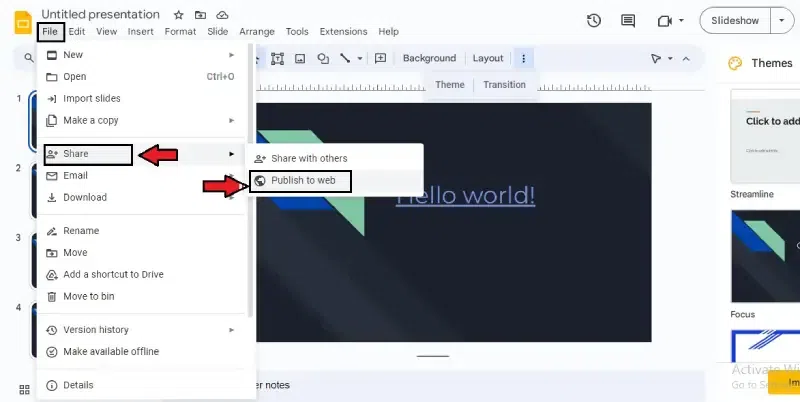Choose Move from File menu
Image resolution: width=800 pixels, height=402 pixels.
(x=142, y=253)
